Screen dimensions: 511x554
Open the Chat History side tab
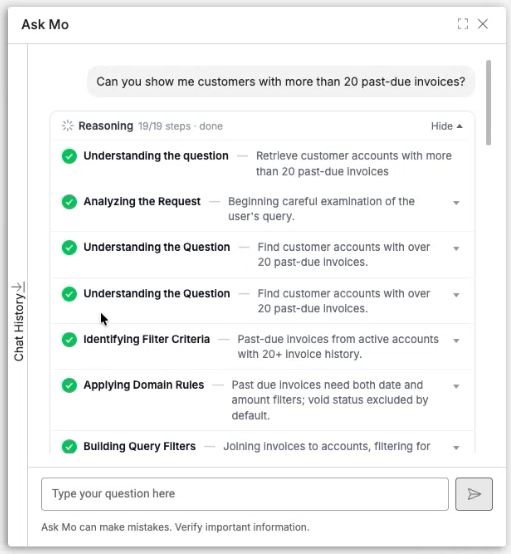point(19,328)
